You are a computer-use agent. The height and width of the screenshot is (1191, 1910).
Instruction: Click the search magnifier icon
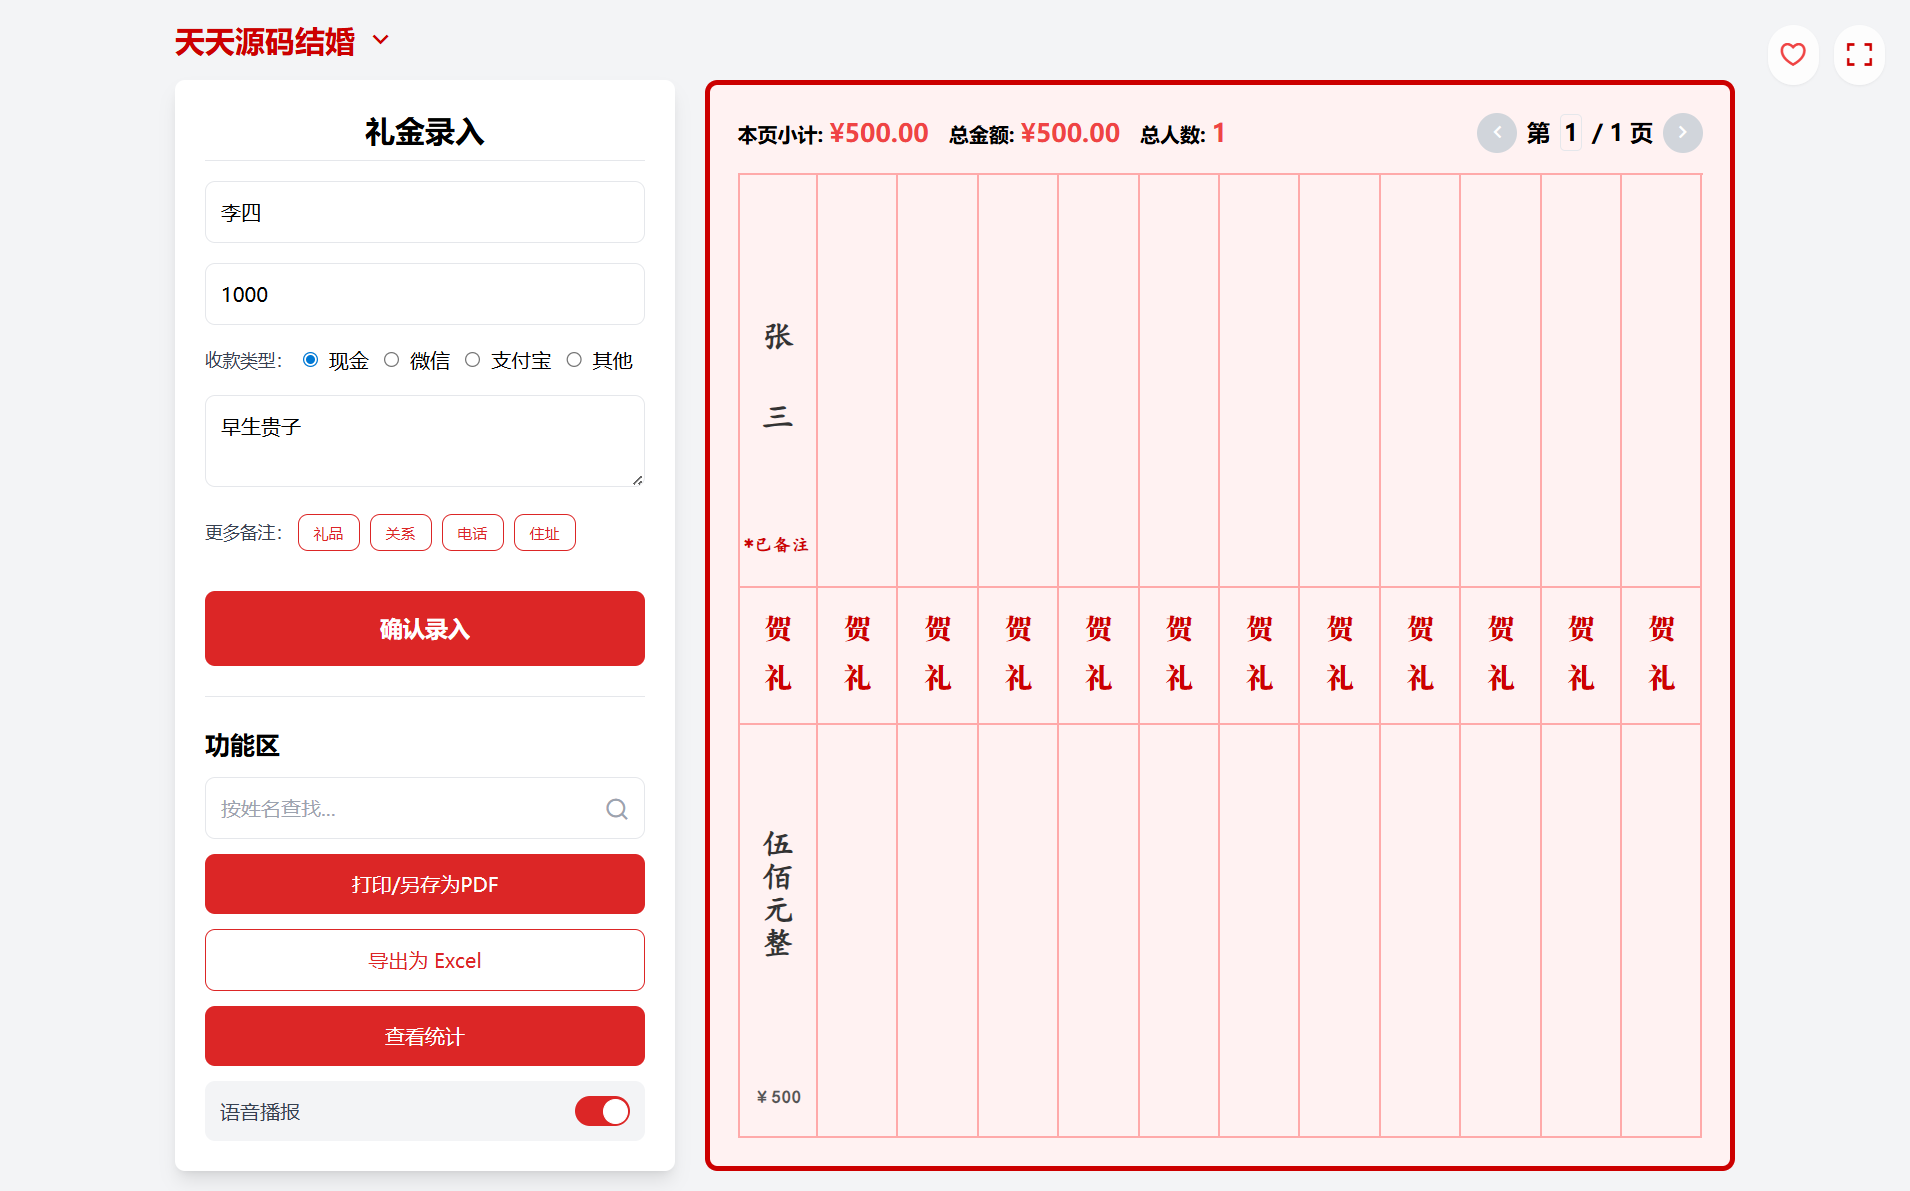[615, 808]
